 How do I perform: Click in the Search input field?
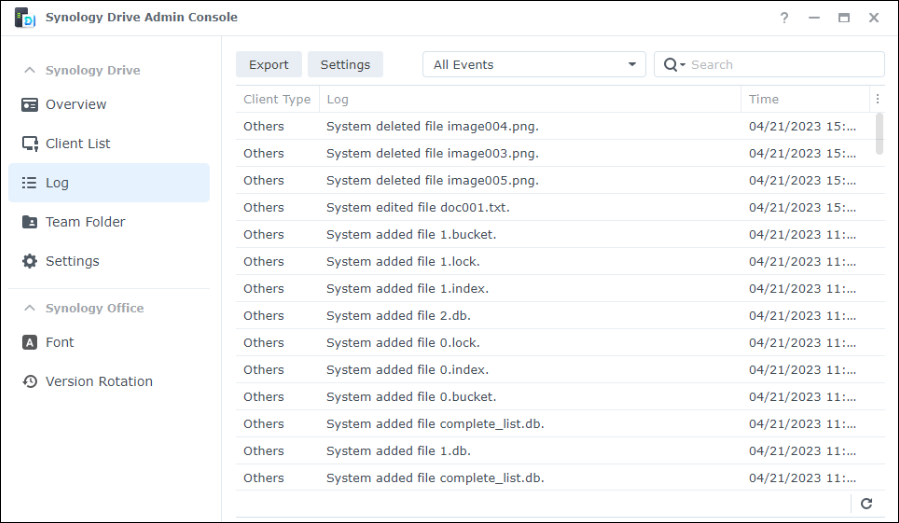pos(785,64)
